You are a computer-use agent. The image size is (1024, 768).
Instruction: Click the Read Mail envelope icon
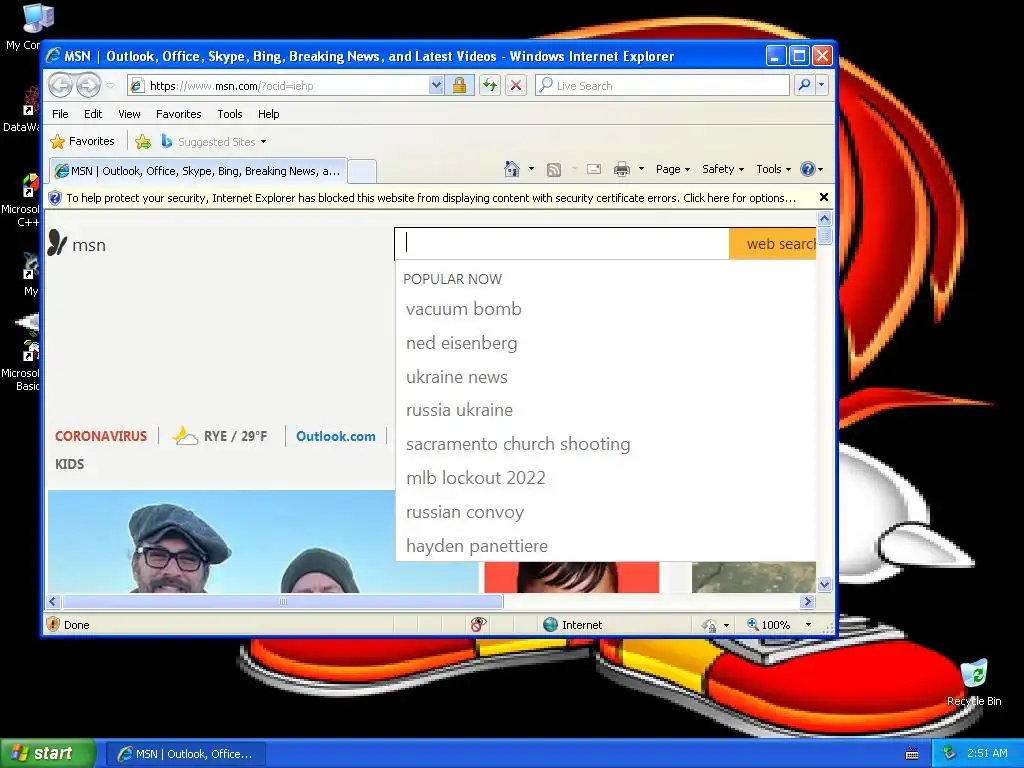[x=594, y=169]
